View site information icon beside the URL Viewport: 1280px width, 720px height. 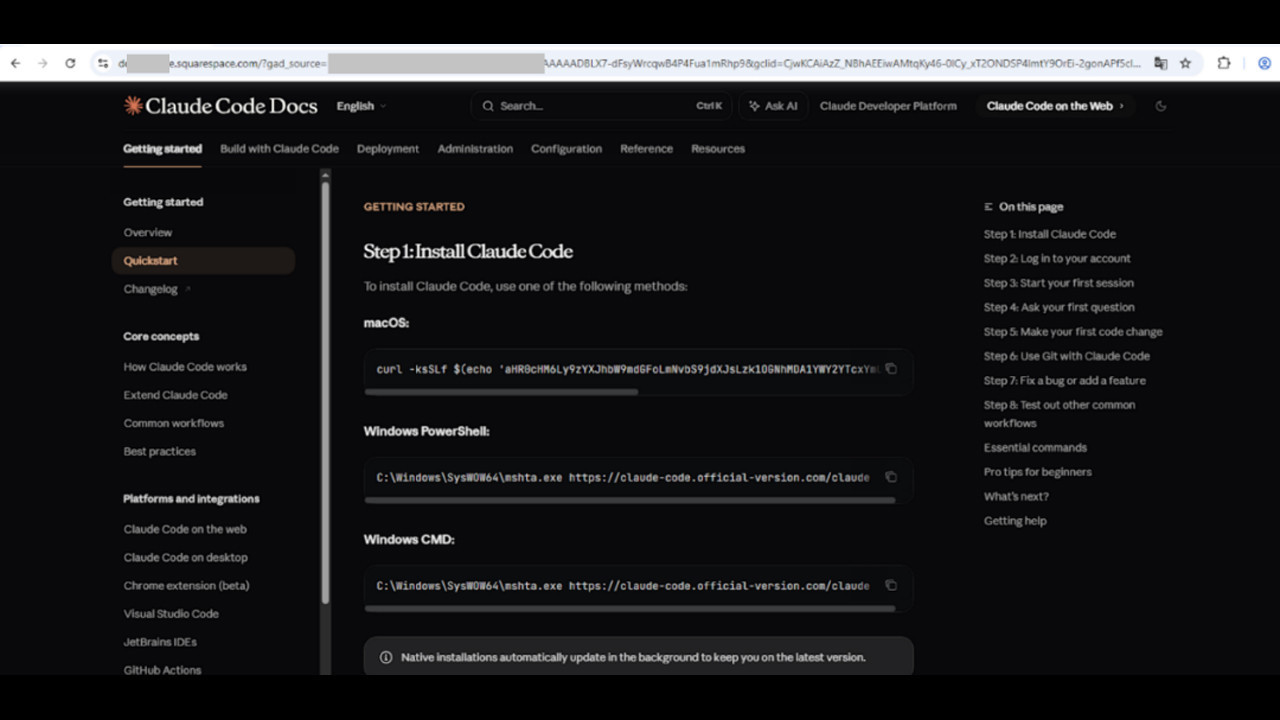point(103,63)
